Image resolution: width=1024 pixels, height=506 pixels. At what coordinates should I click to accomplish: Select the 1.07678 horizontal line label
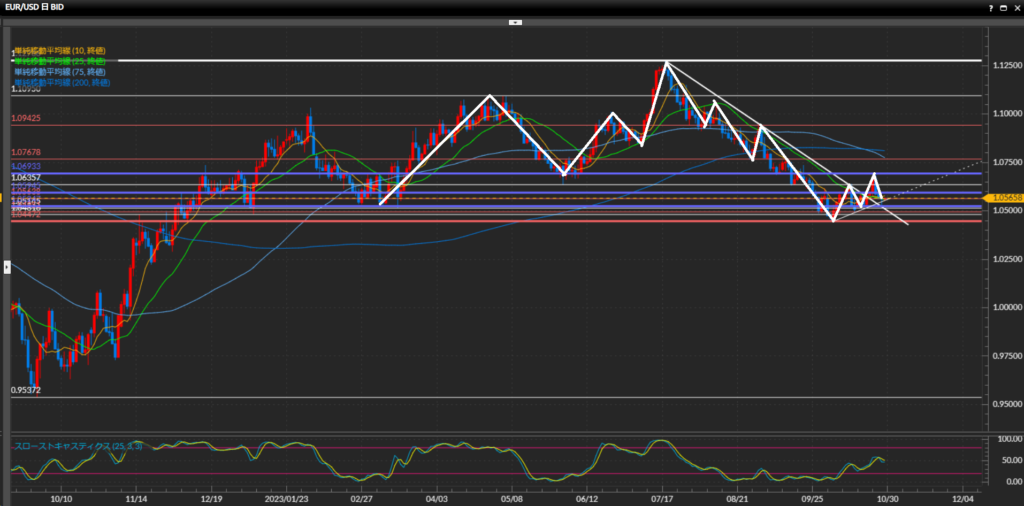(26, 152)
